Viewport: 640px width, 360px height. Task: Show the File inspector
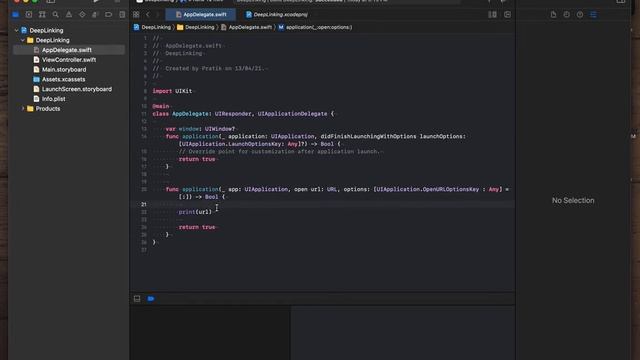553,15
